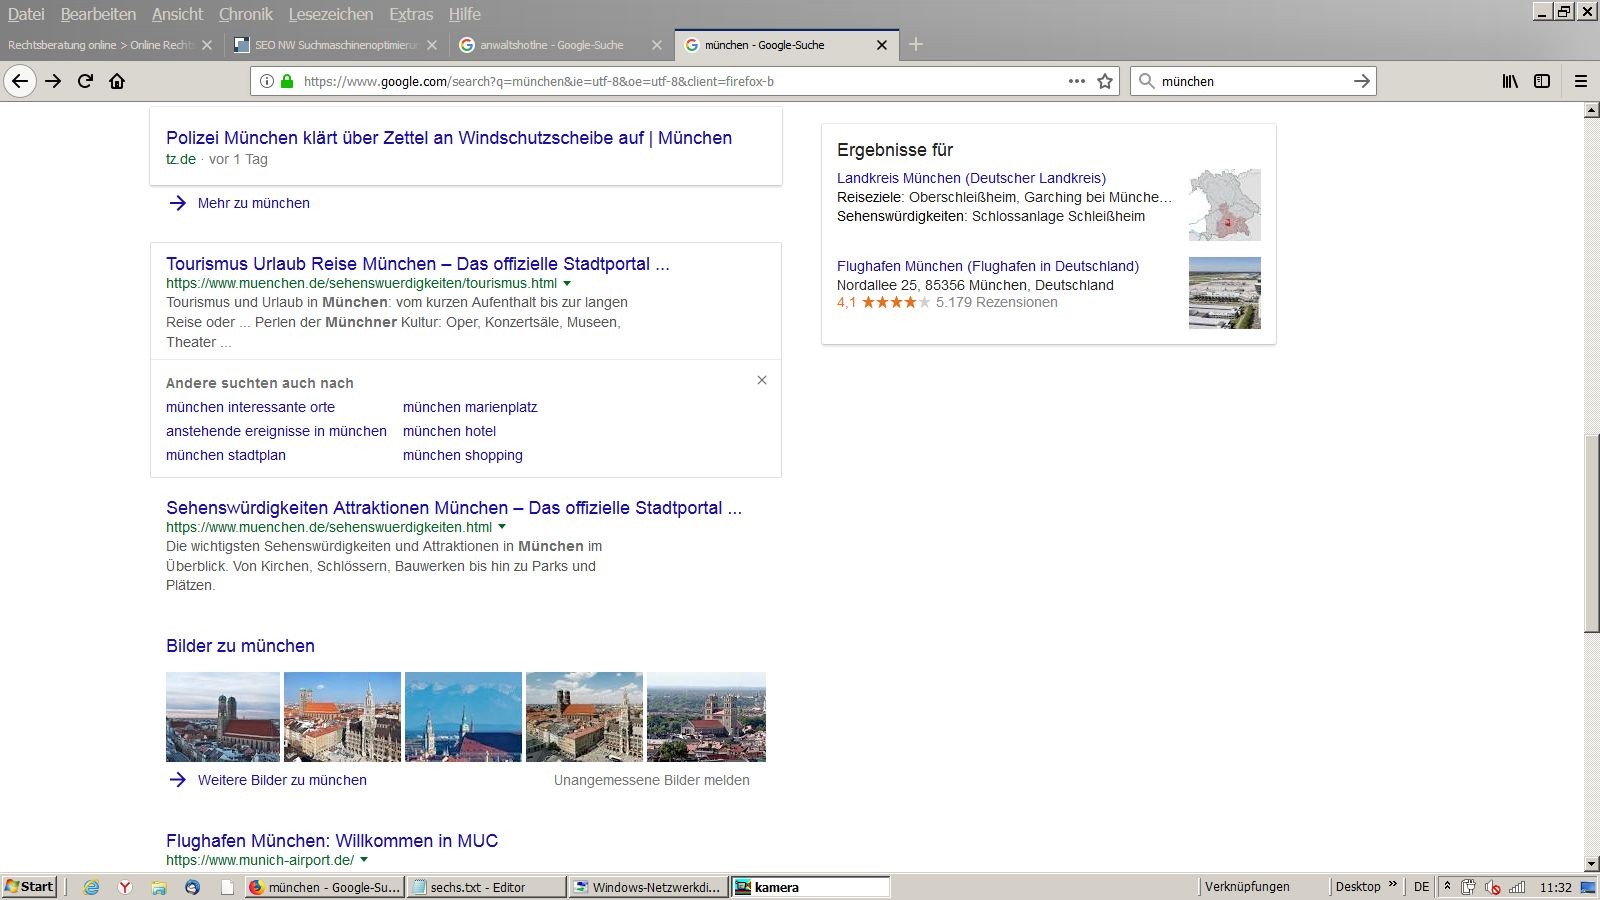Click 'münchen marienplatz' related search
The width and height of the screenshot is (1600, 900).
pyautogui.click(x=470, y=407)
